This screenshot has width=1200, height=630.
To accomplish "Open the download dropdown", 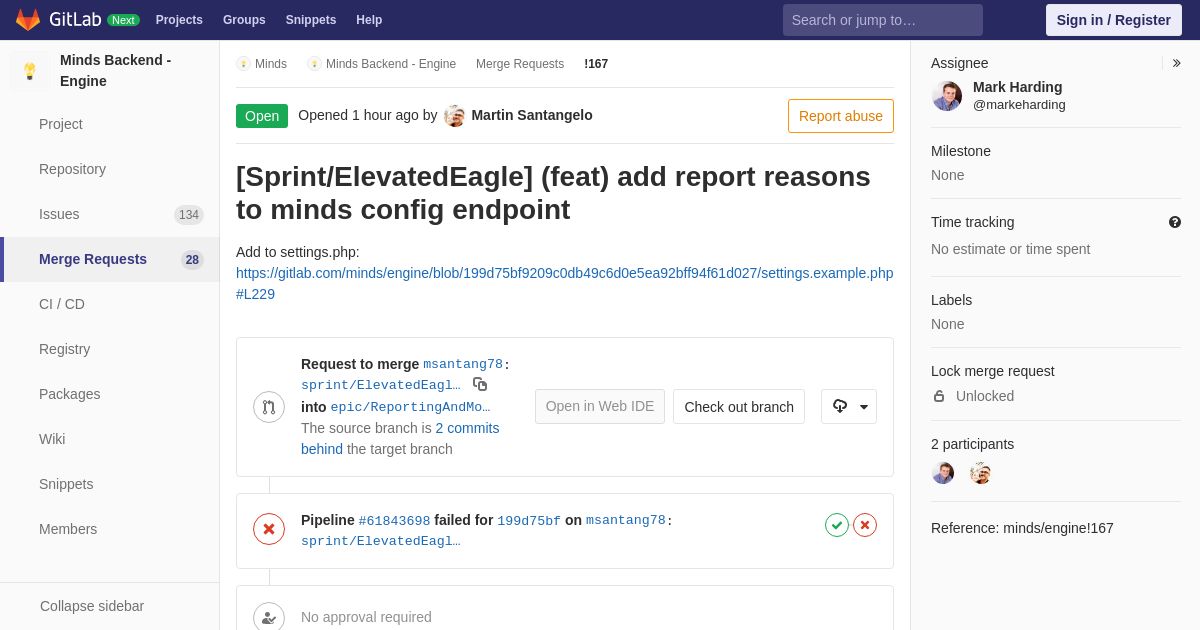I will click(849, 407).
